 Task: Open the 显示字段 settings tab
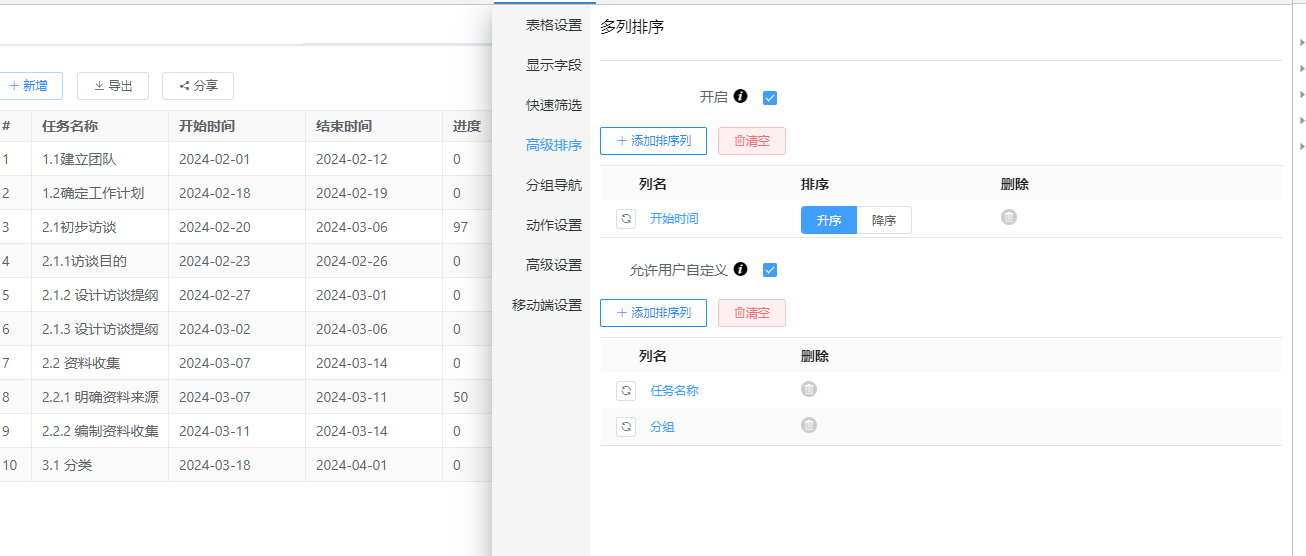(x=554, y=65)
